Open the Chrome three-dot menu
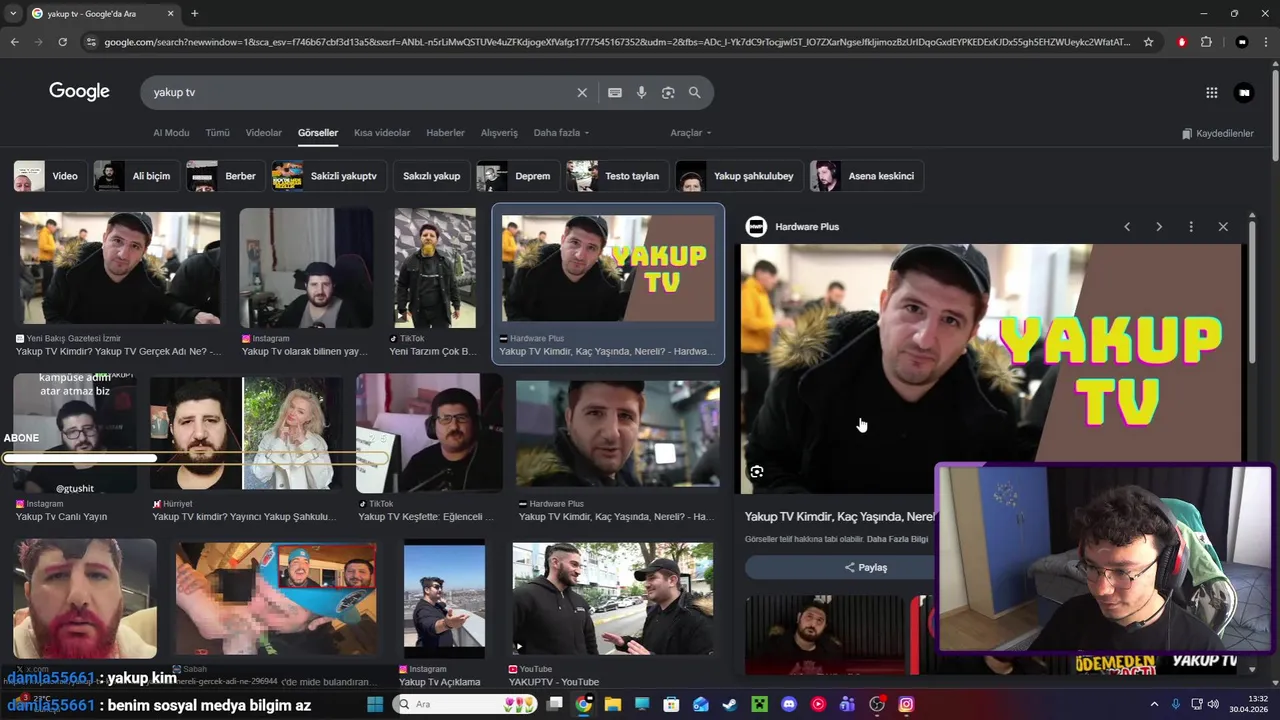The image size is (1280, 720). point(1267,42)
